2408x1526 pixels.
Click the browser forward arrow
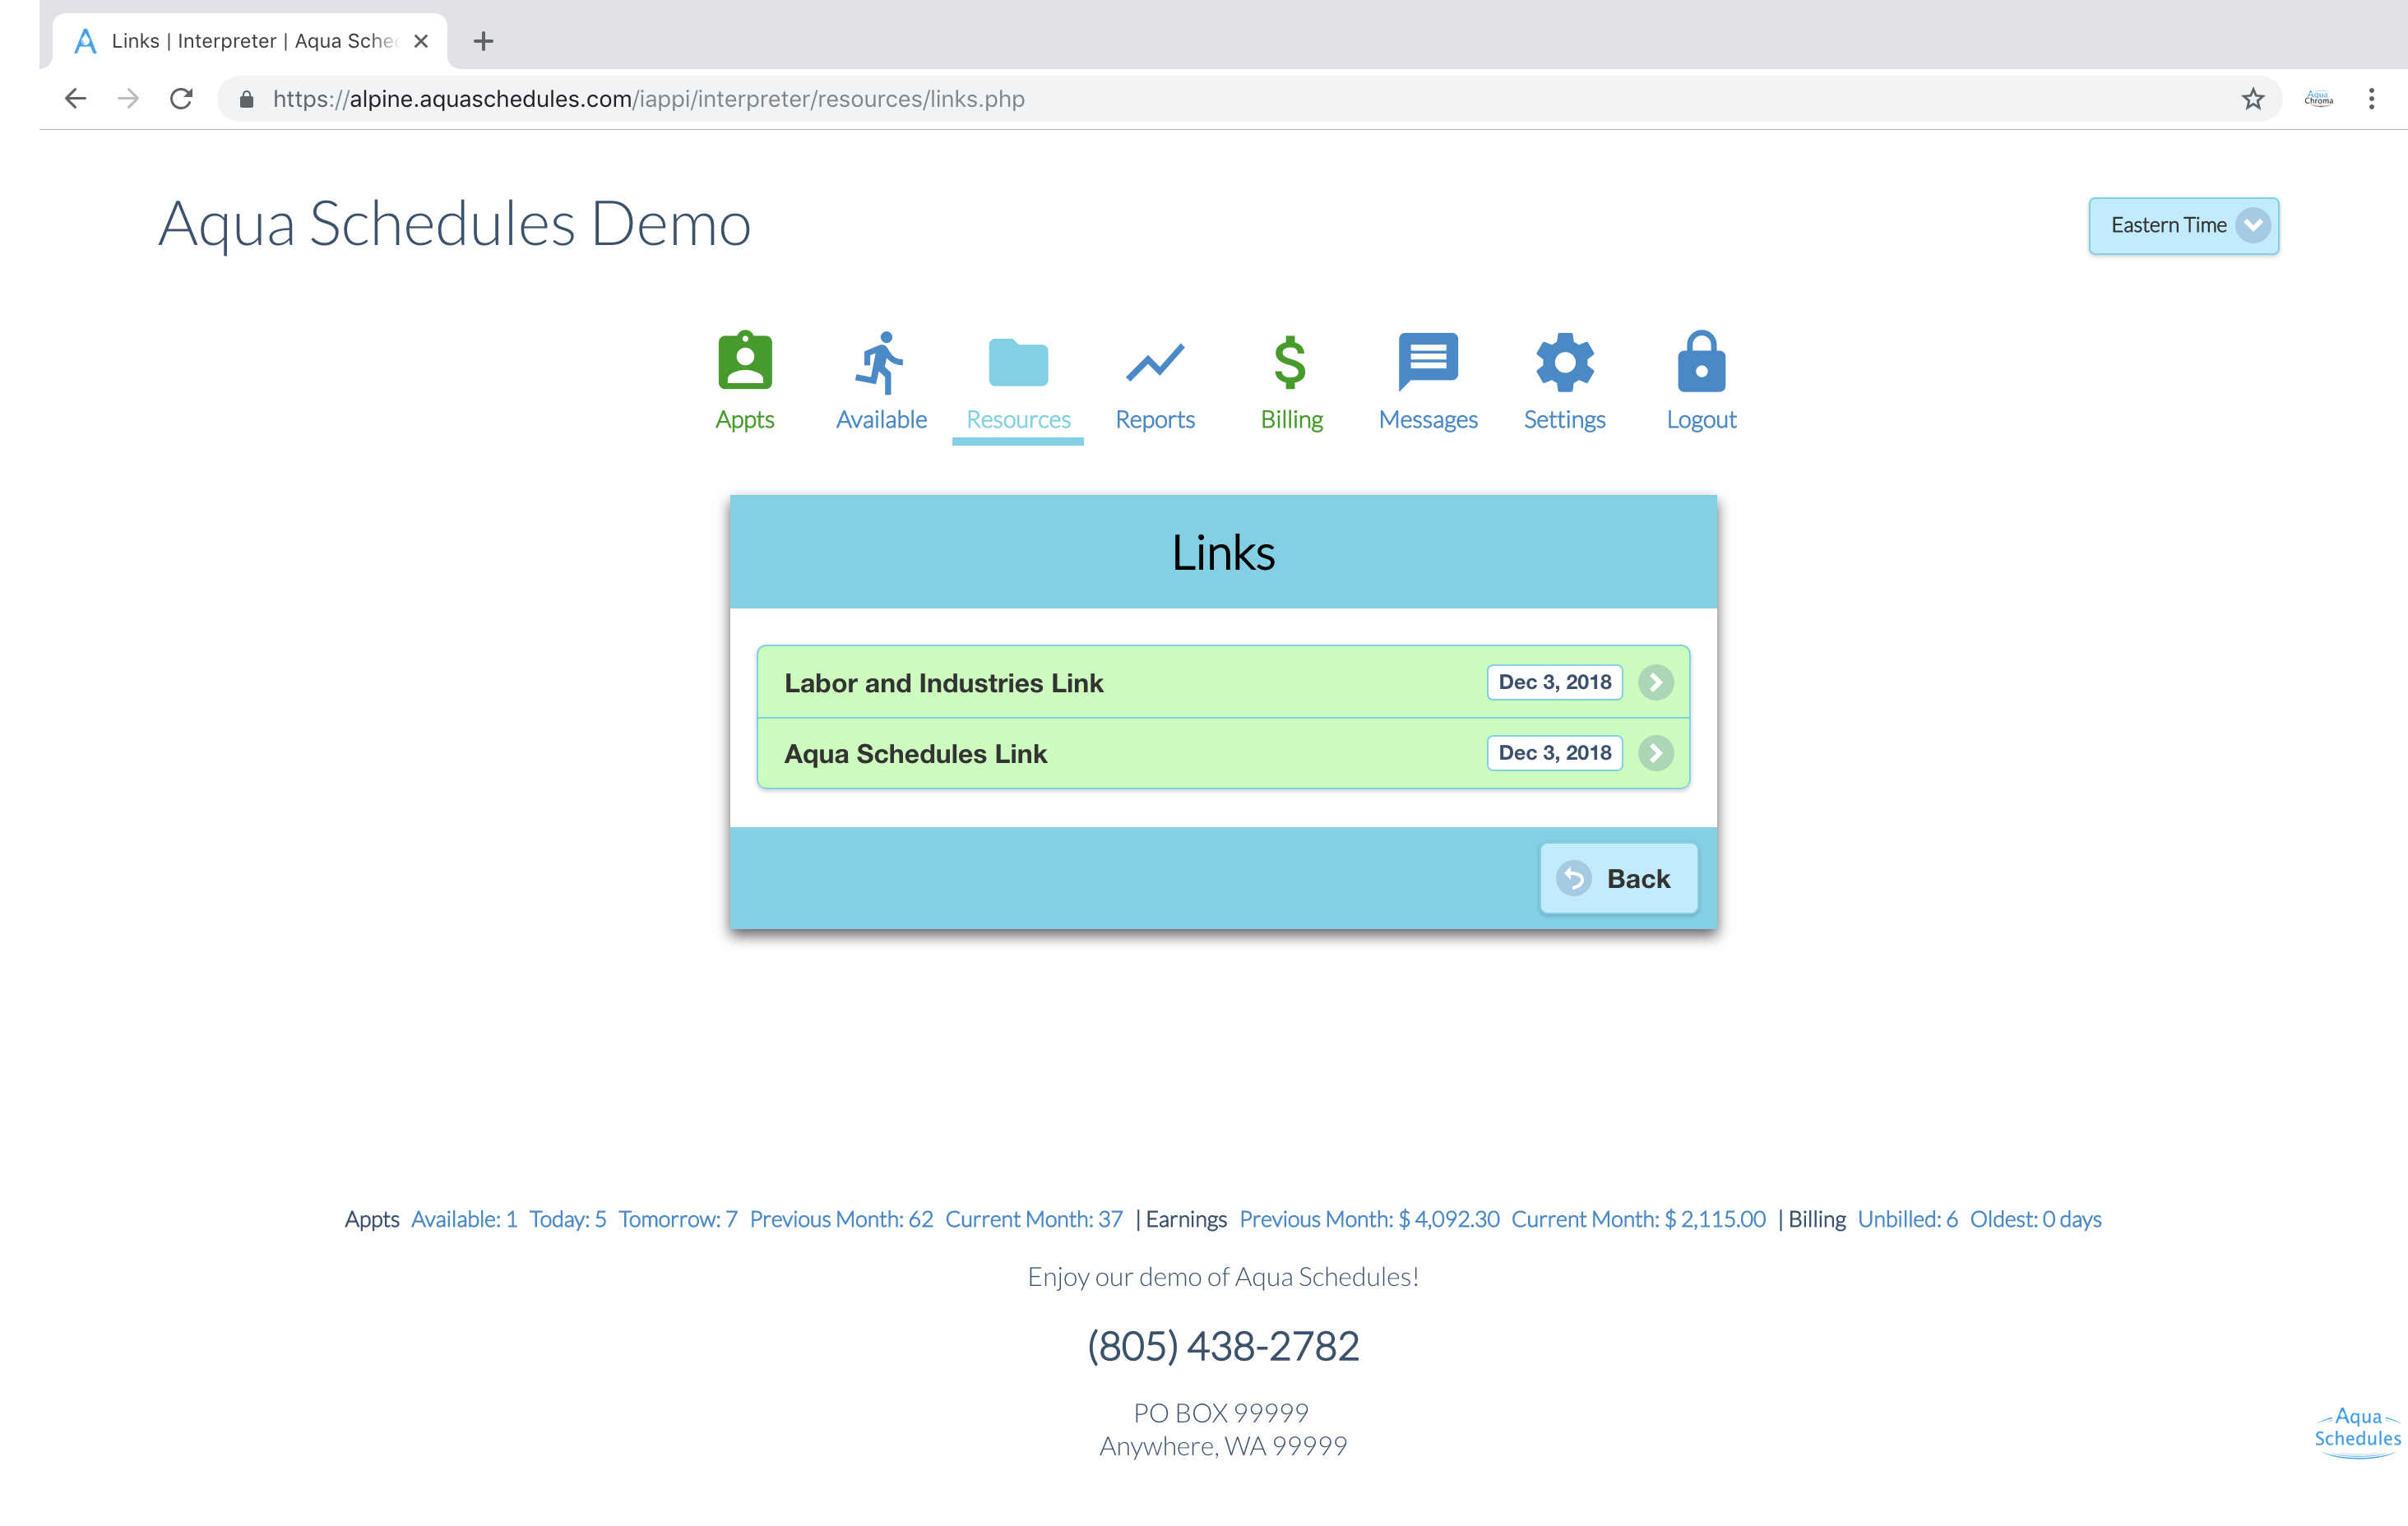[x=128, y=98]
